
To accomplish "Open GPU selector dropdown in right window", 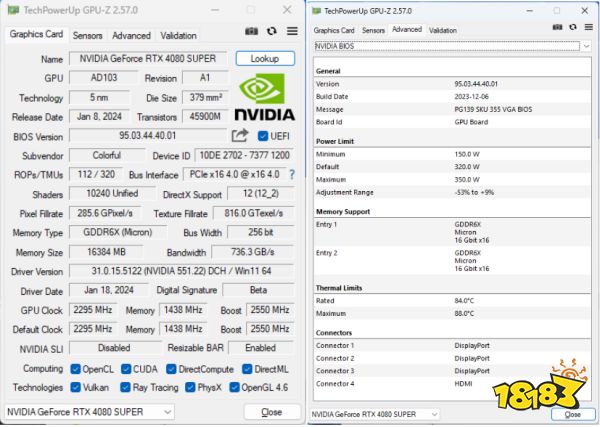I will [x=374, y=414].
